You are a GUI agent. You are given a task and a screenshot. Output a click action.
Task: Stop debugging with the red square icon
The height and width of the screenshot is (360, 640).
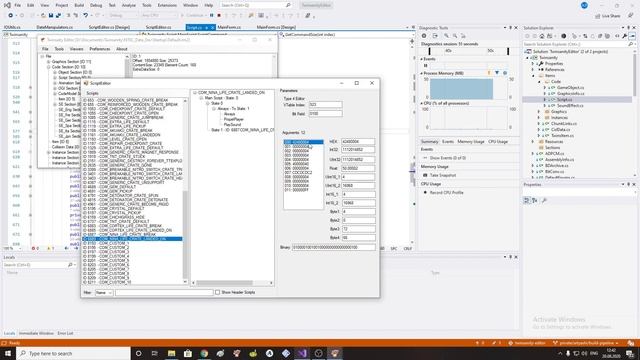(x=219, y=16)
